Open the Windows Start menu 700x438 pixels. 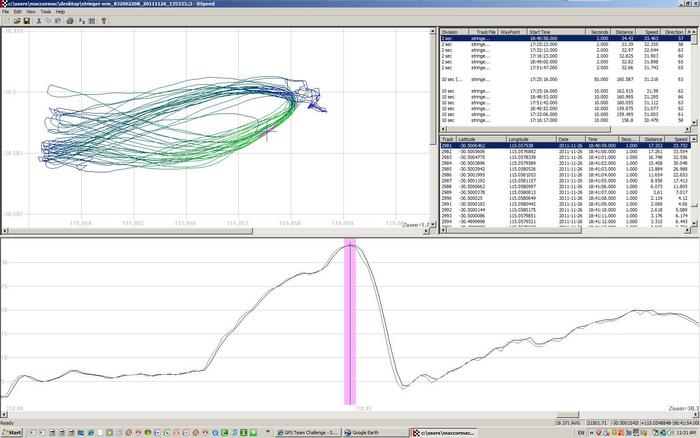(13, 432)
